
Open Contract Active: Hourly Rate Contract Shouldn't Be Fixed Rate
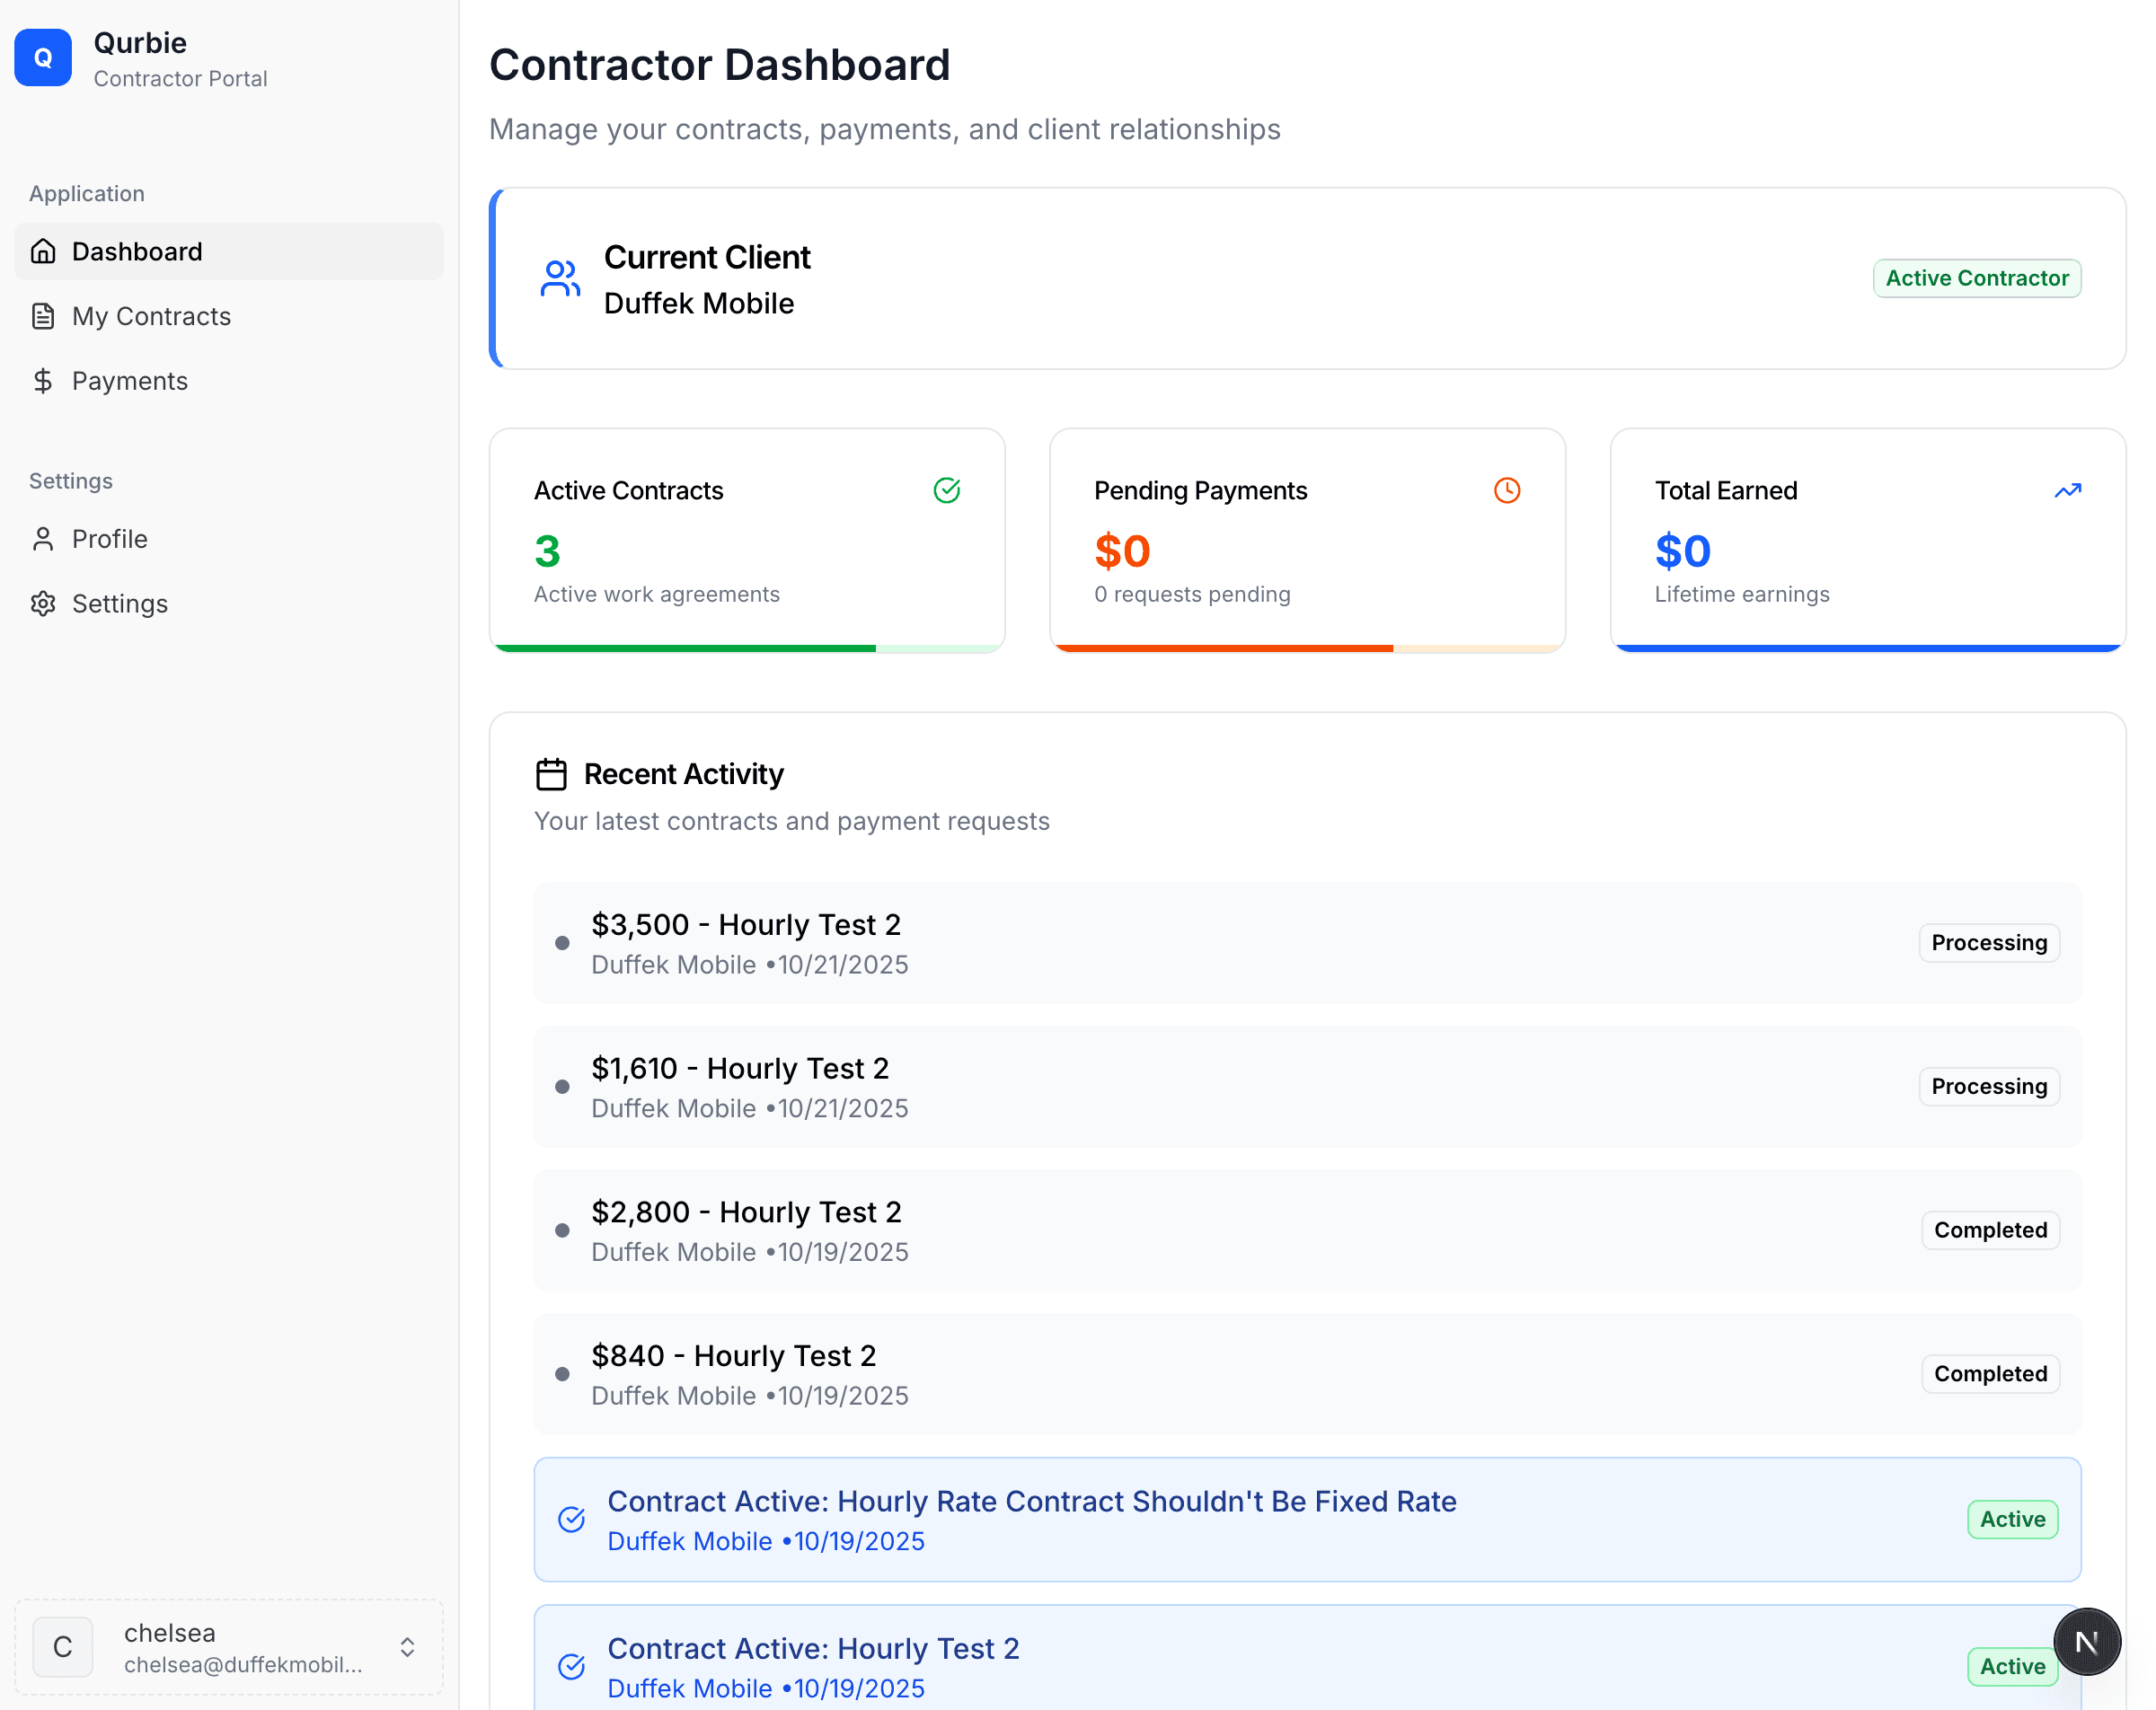1307,1519
